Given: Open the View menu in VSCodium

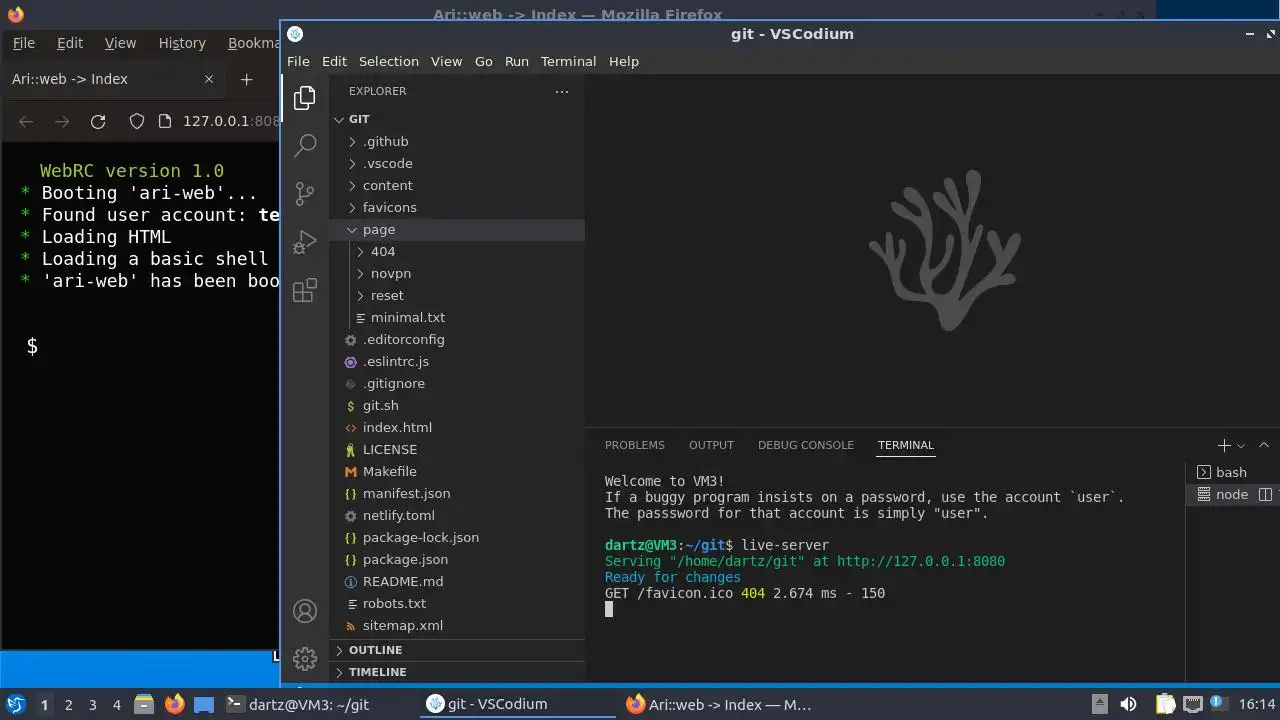Looking at the screenshot, I should [x=446, y=61].
